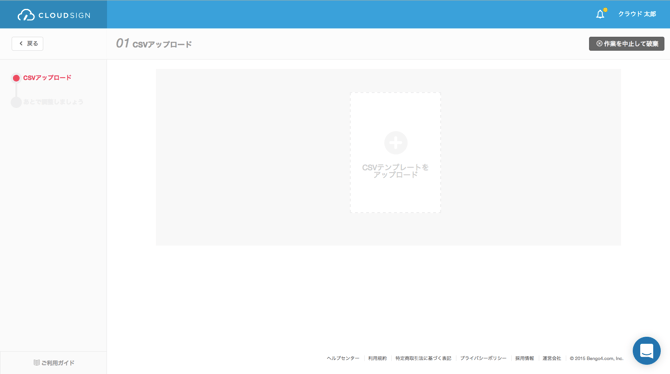
Task: Open the notification bell
Action: pyautogui.click(x=600, y=14)
